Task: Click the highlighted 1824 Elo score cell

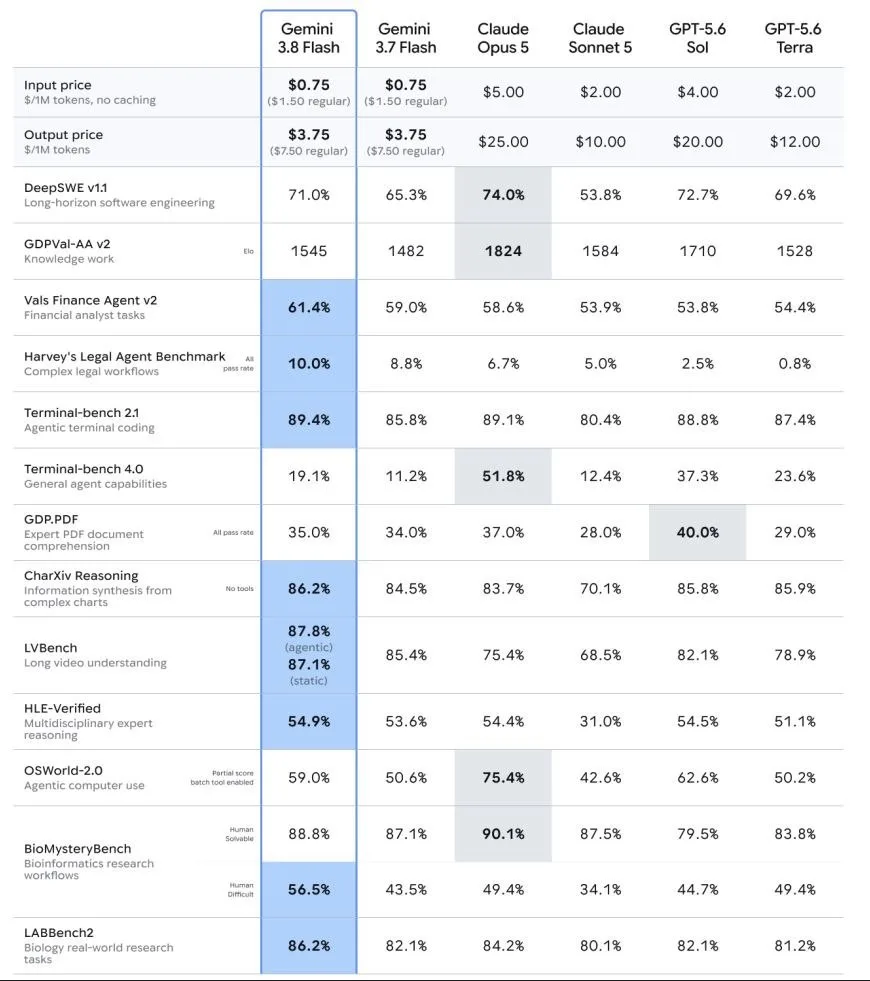Action: click(503, 251)
